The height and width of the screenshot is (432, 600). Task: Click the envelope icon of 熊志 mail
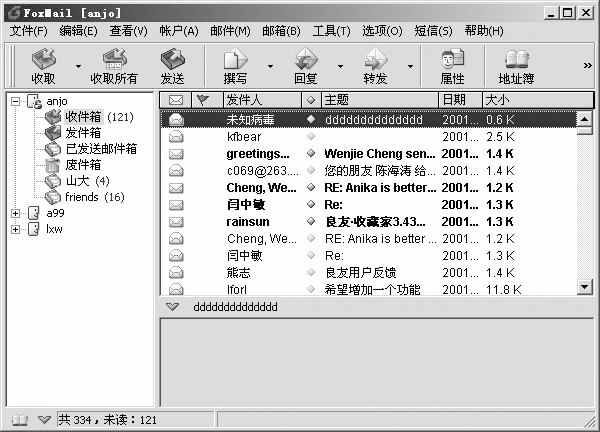click(176, 272)
